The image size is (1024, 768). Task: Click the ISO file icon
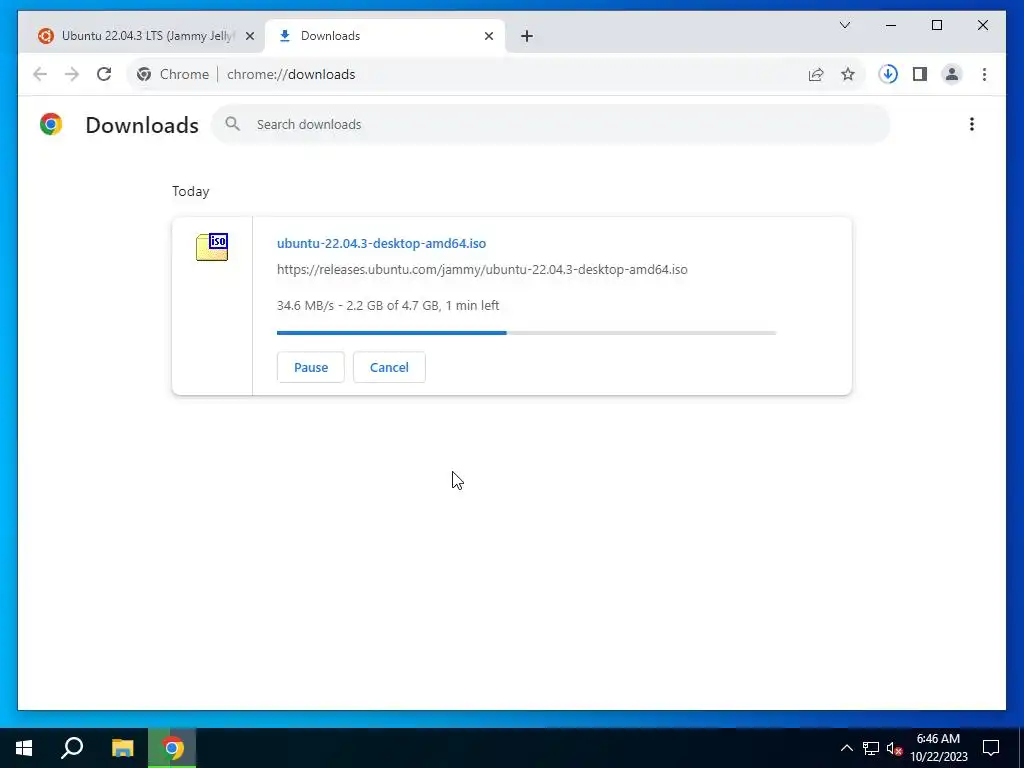pos(212,247)
